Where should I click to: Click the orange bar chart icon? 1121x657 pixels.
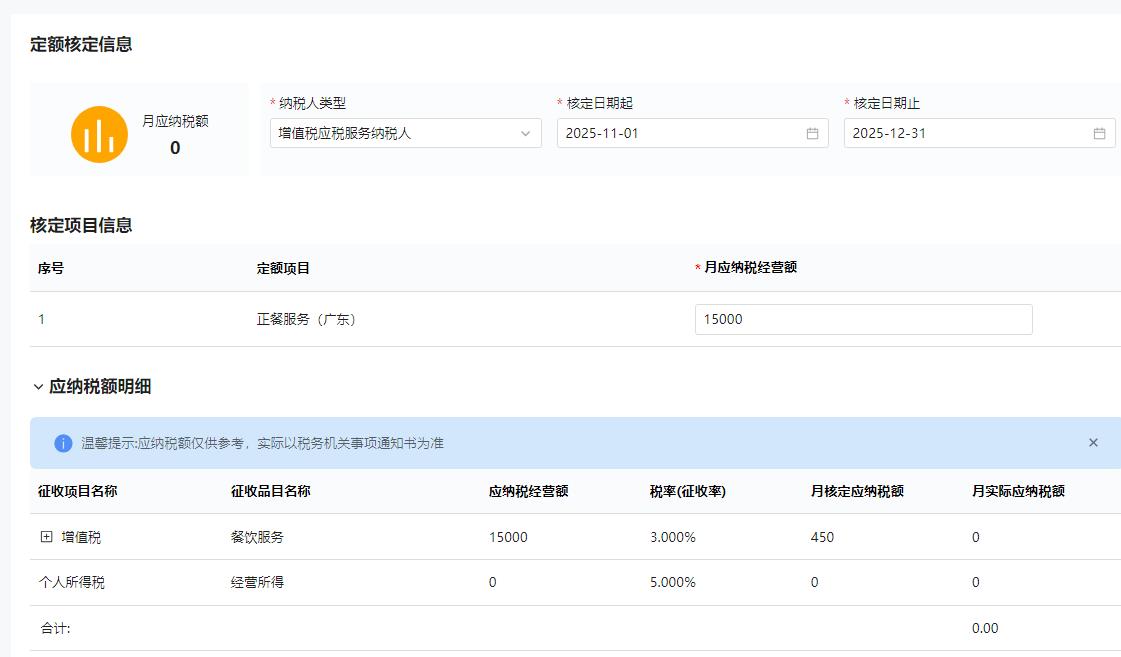99,134
